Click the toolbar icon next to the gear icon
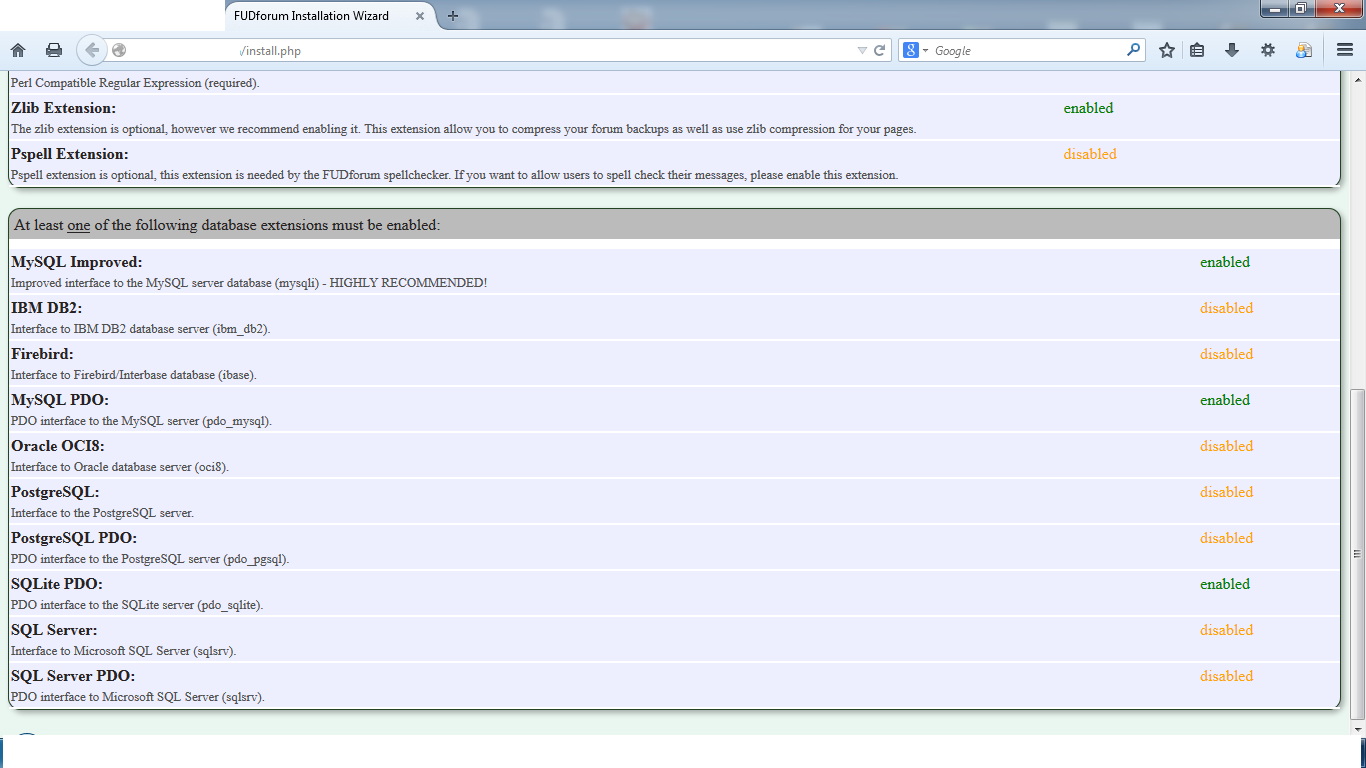This screenshot has width=1366, height=768. (x=1303, y=50)
